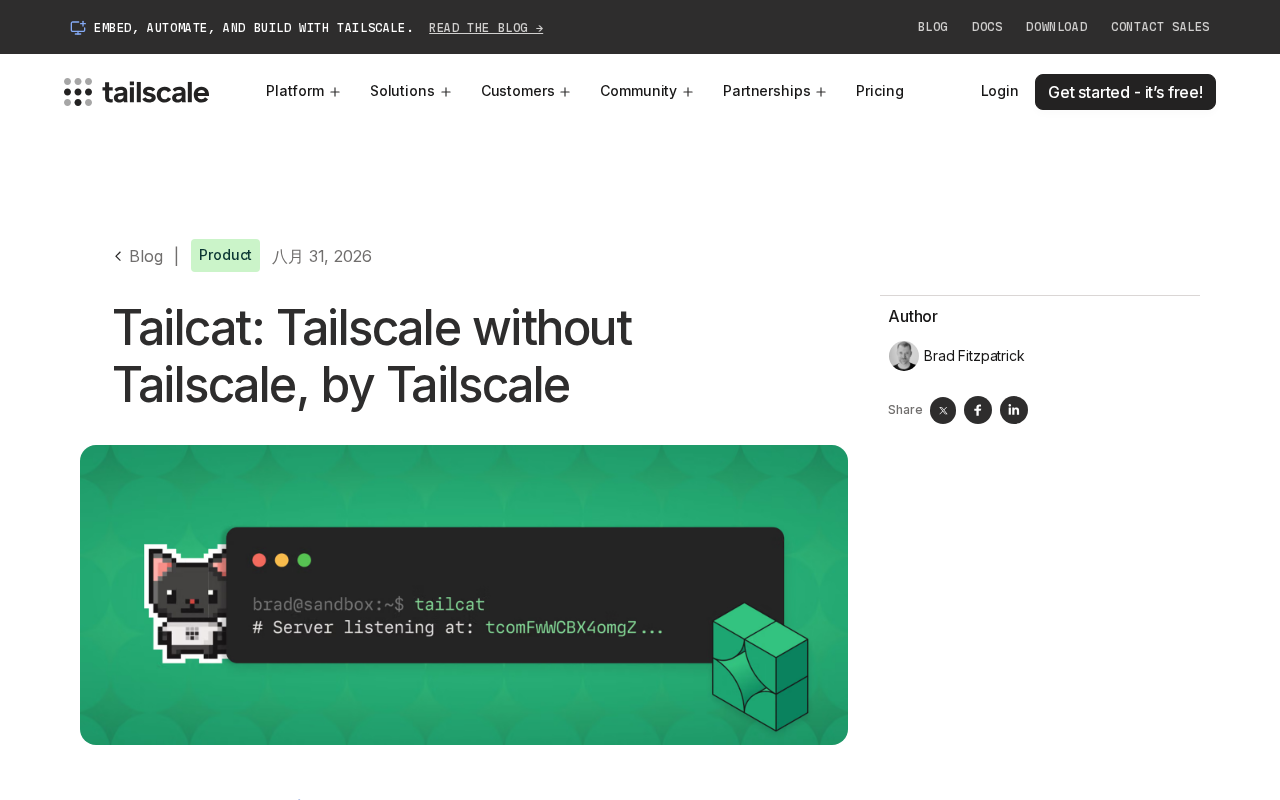Open Blog in top bar
The width and height of the screenshot is (1280, 800).
click(933, 27)
